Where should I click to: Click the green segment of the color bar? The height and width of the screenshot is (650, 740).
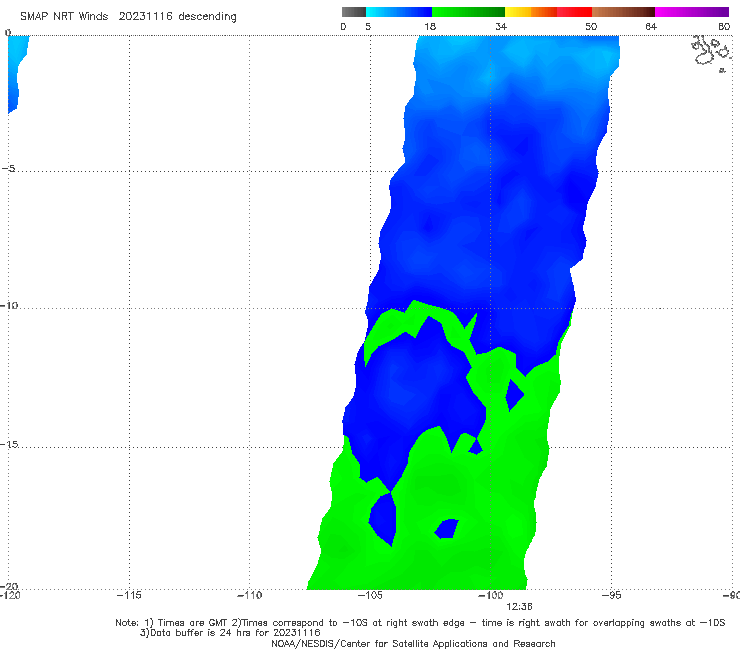[x=469, y=12]
